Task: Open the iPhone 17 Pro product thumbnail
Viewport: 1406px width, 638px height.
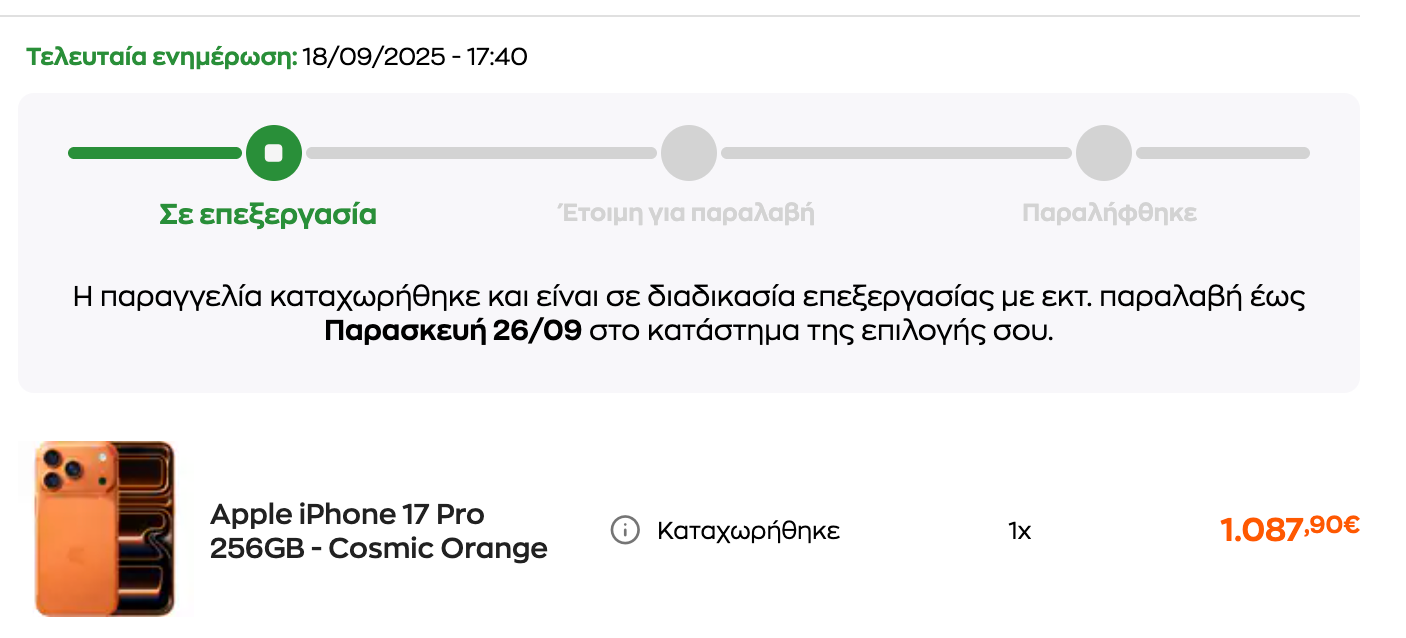Action: pos(105,528)
